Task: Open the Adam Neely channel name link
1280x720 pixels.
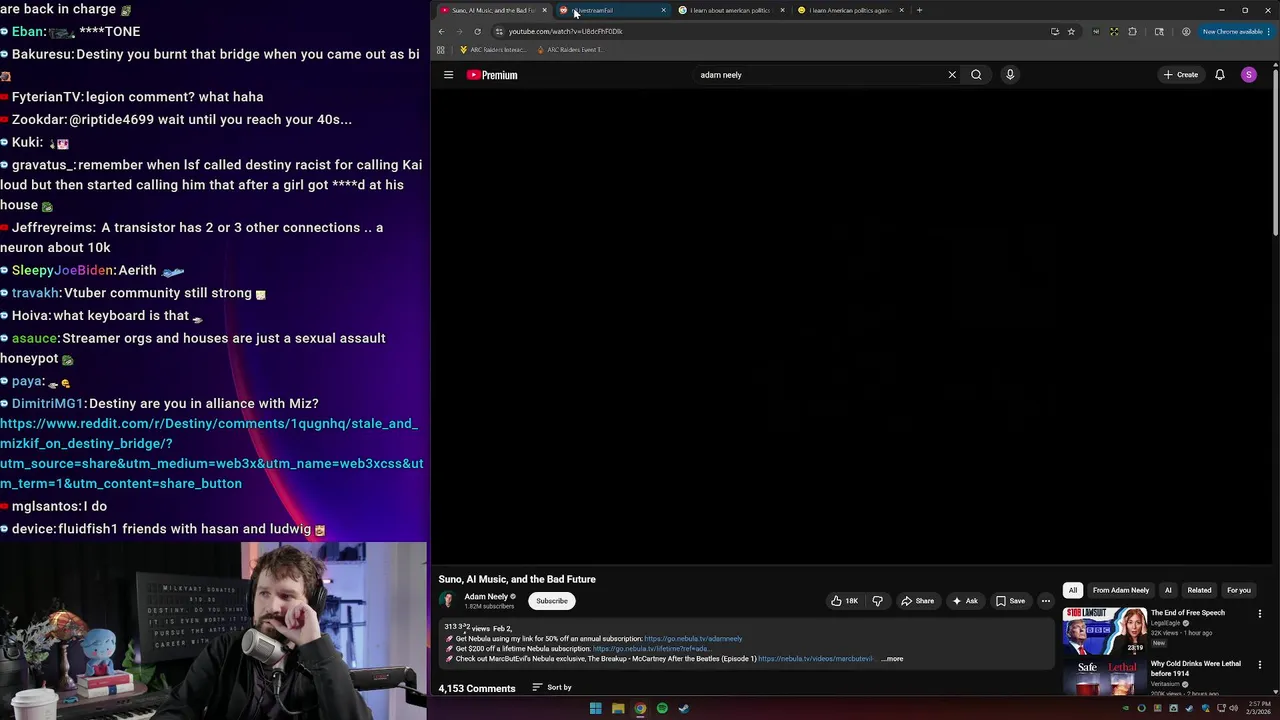Action: (486, 597)
